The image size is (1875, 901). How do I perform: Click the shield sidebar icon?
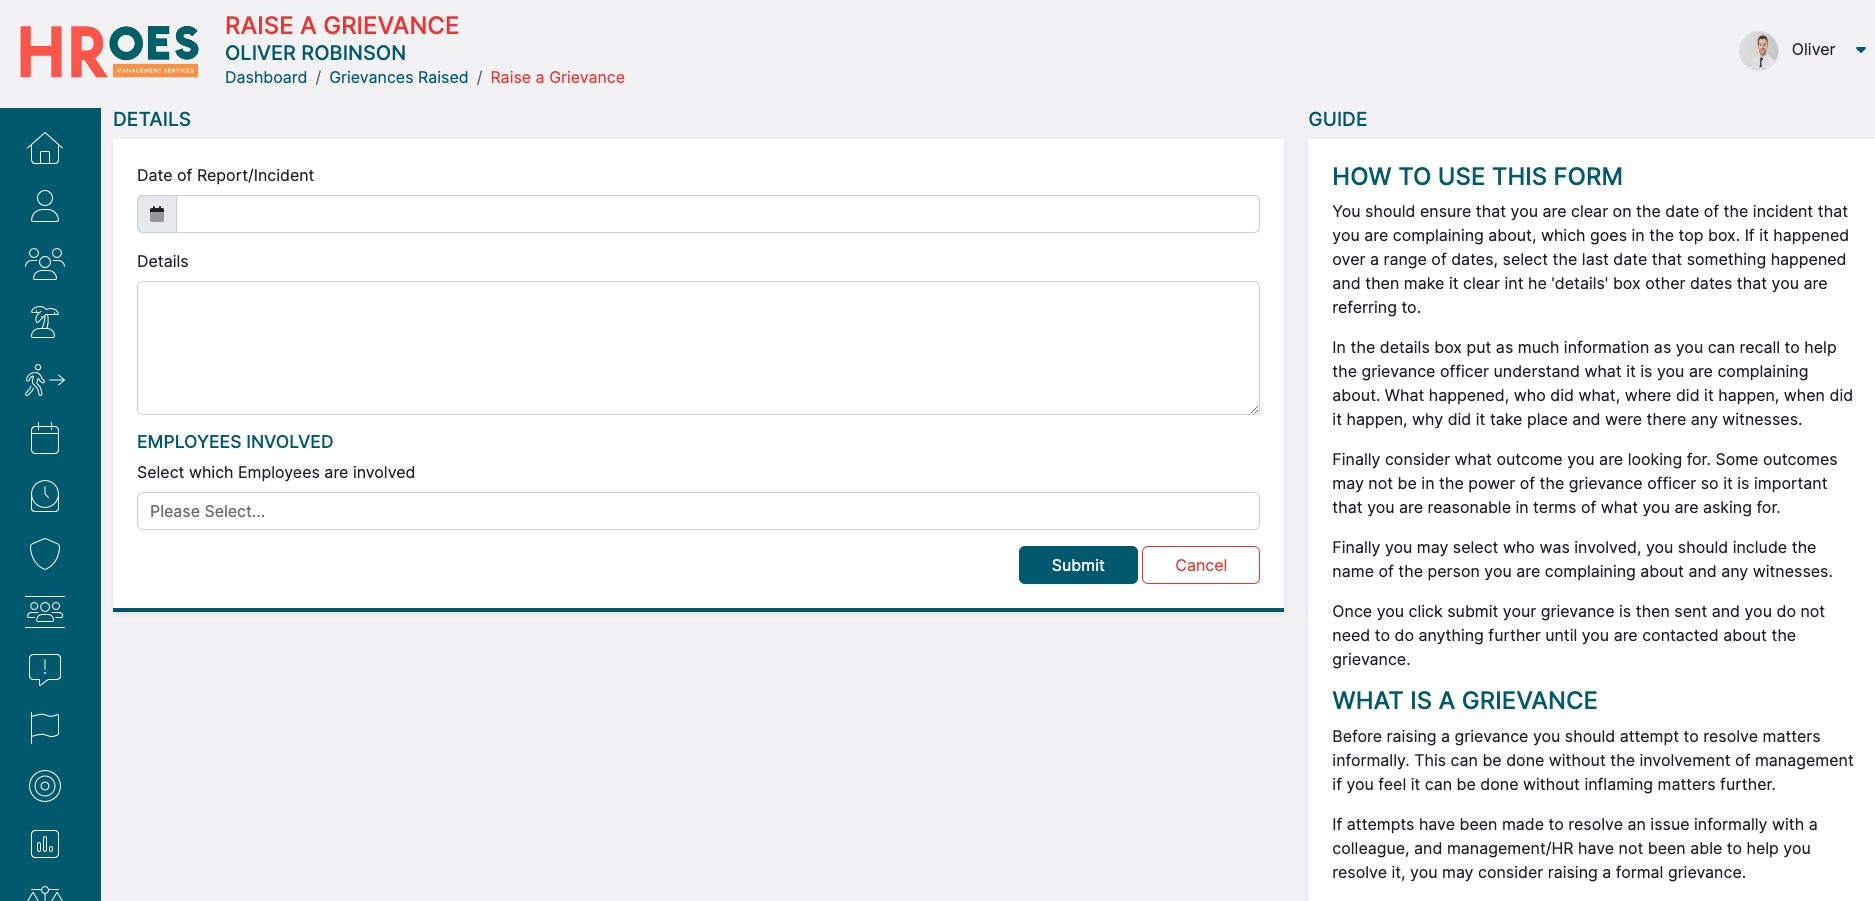coord(45,554)
